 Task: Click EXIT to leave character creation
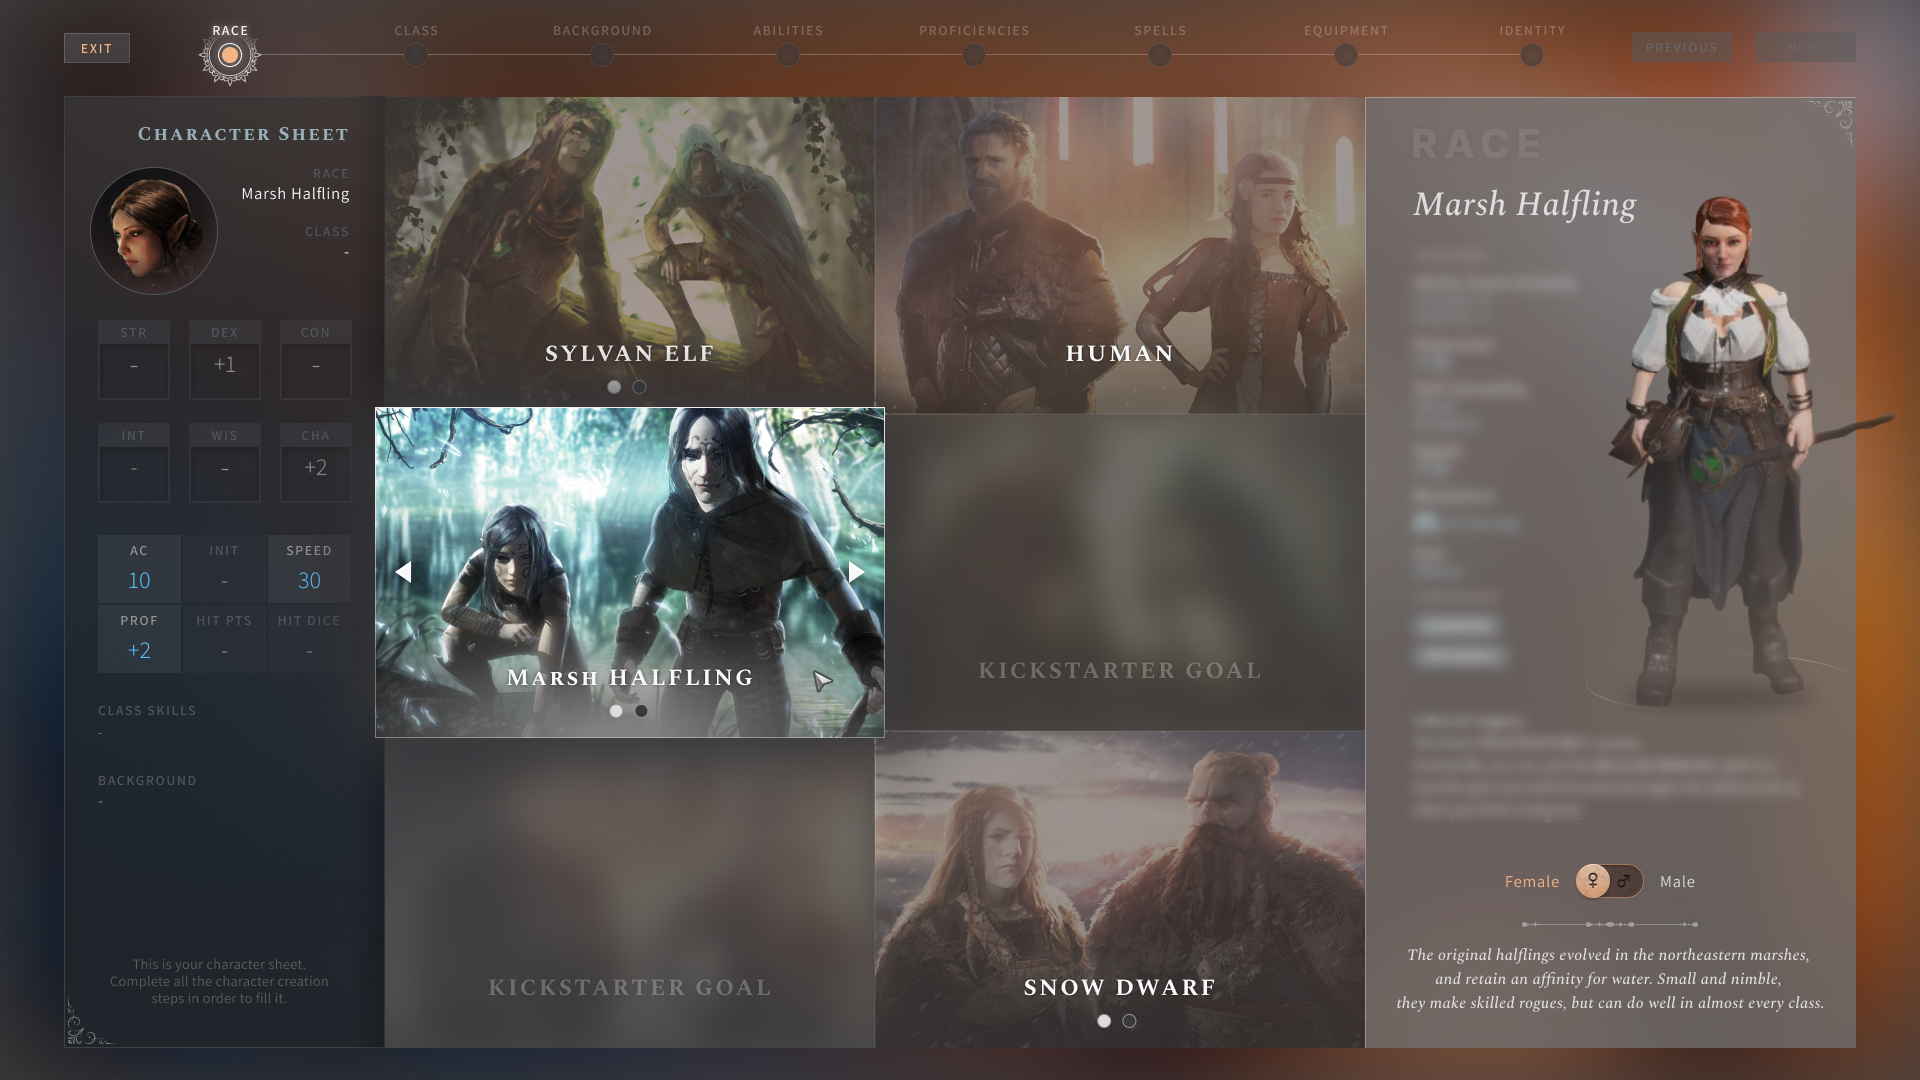point(96,47)
